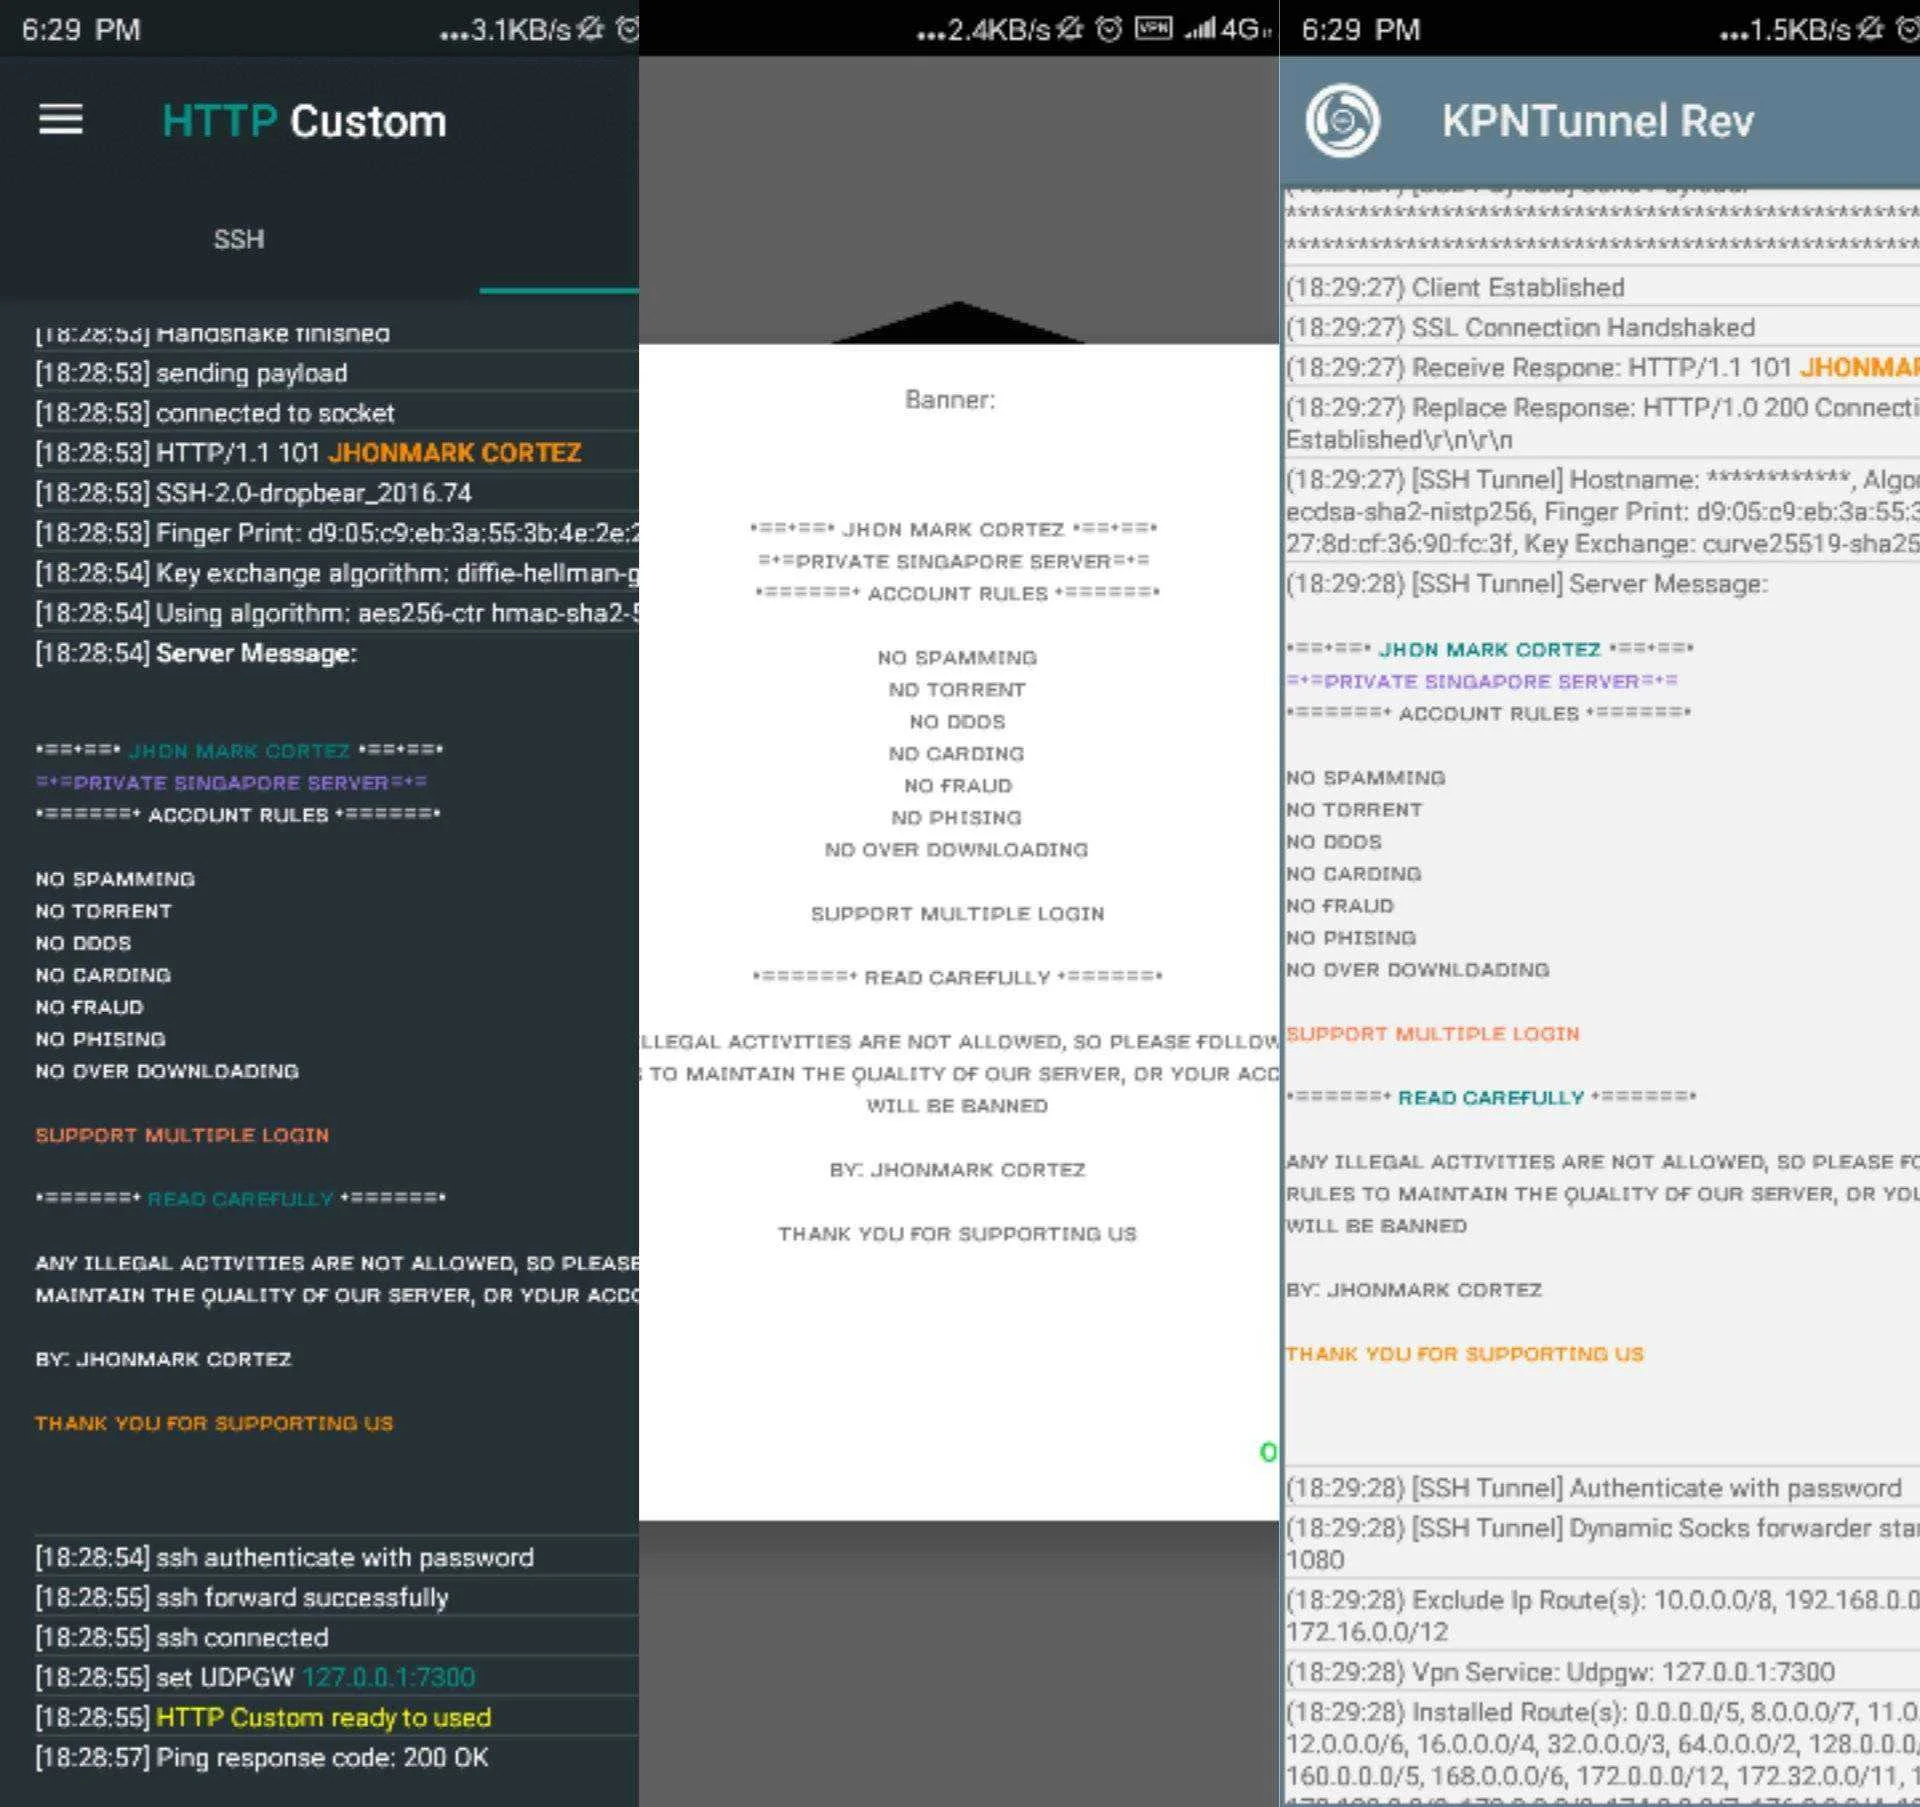This screenshot has height=1807, width=1920.
Task: Tap the silent mode icon beside 1.5KB/s
Action: click(1871, 29)
